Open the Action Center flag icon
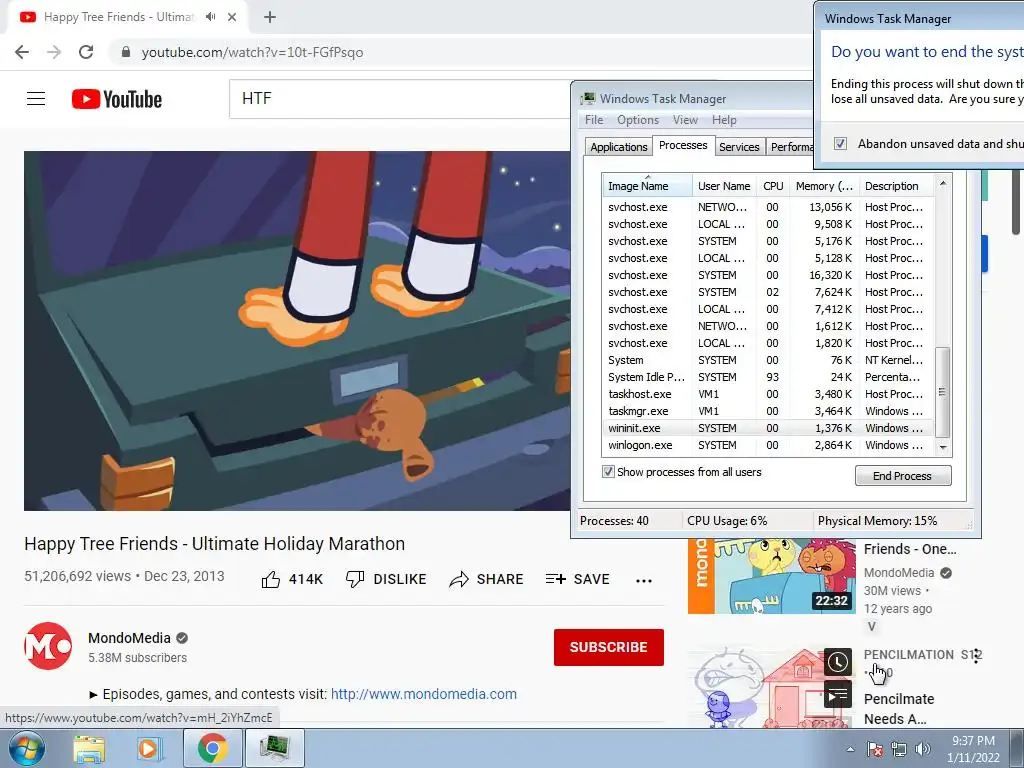This screenshot has height=768, width=1024. coord(875,749)
